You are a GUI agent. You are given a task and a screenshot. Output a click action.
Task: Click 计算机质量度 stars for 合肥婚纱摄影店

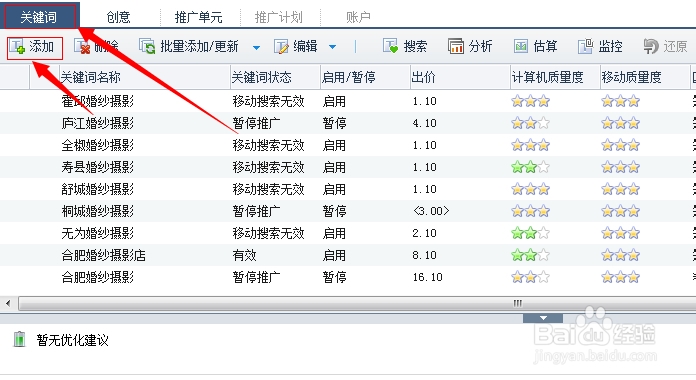(x=530, y=255)
